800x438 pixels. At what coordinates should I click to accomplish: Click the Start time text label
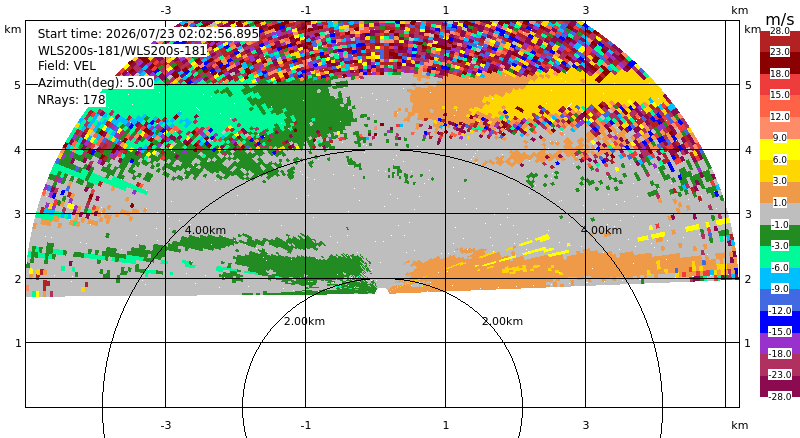[x=148, y=34]
